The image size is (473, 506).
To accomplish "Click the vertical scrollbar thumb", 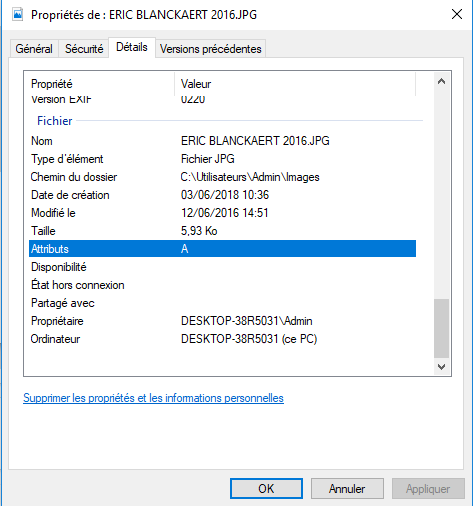I will [x=441, y=328].
